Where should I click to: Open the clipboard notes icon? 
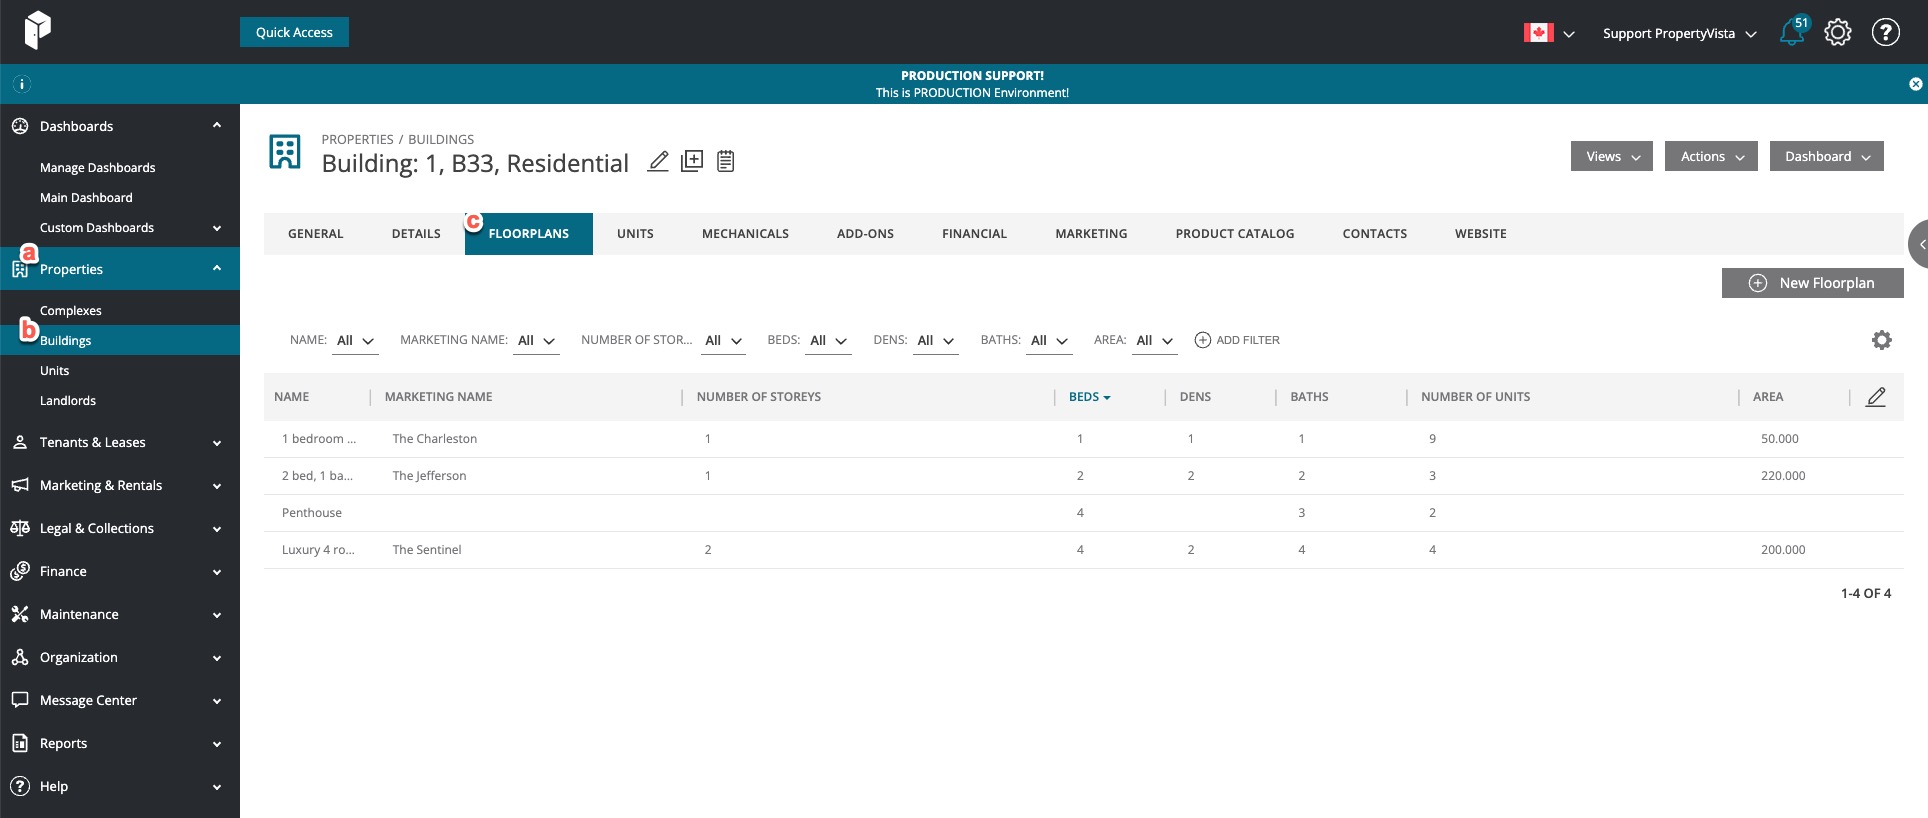pyautogui.click(x=726, y=161)
